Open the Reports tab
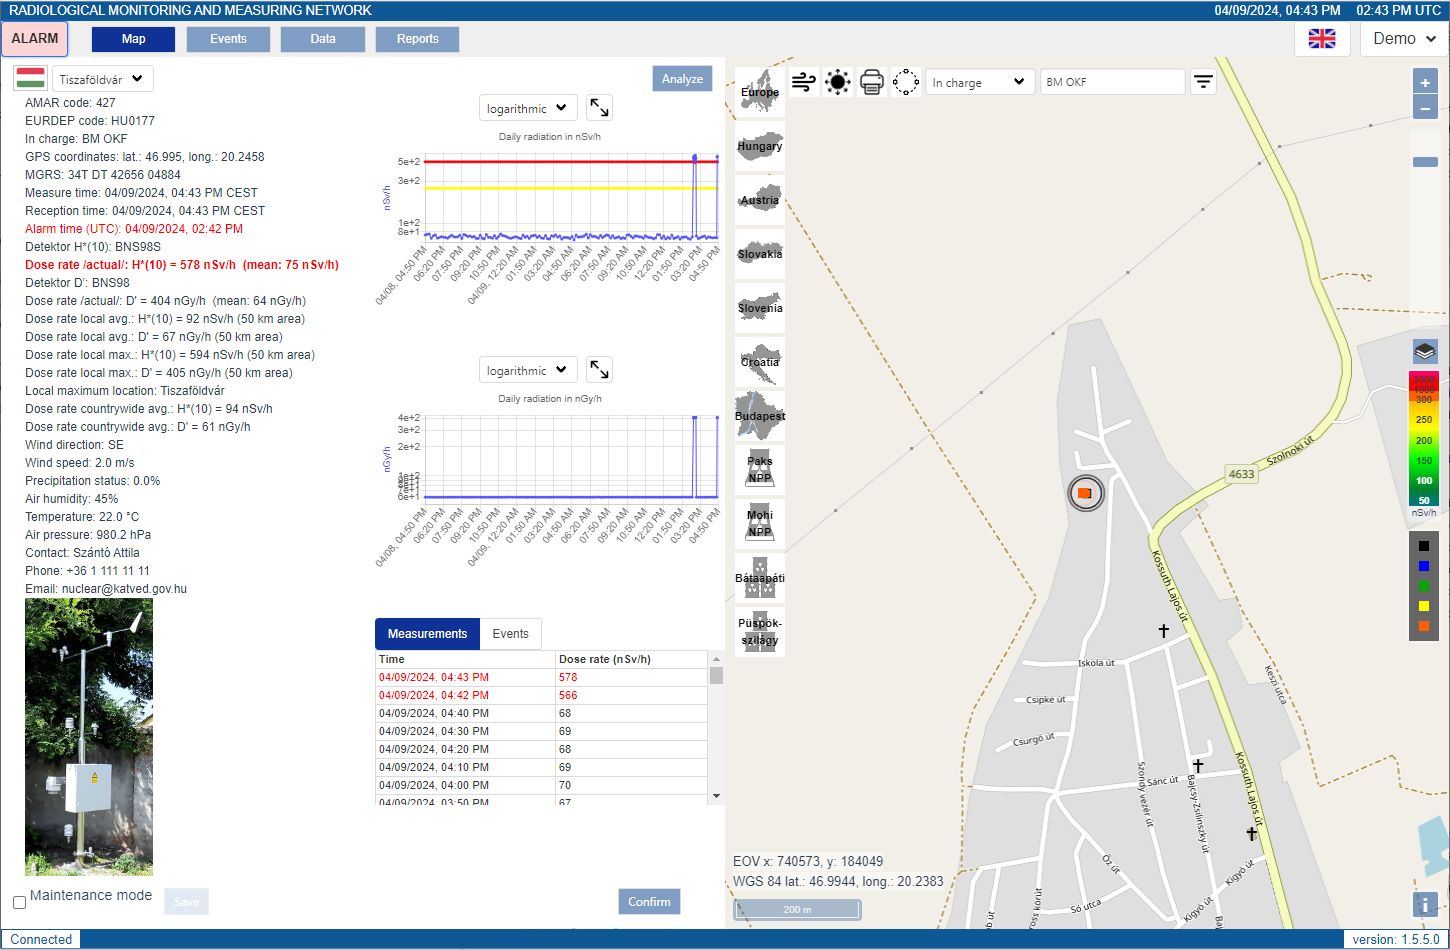Image resolution: width=1450 pixels, height=950 pixels. pos(417,39)
